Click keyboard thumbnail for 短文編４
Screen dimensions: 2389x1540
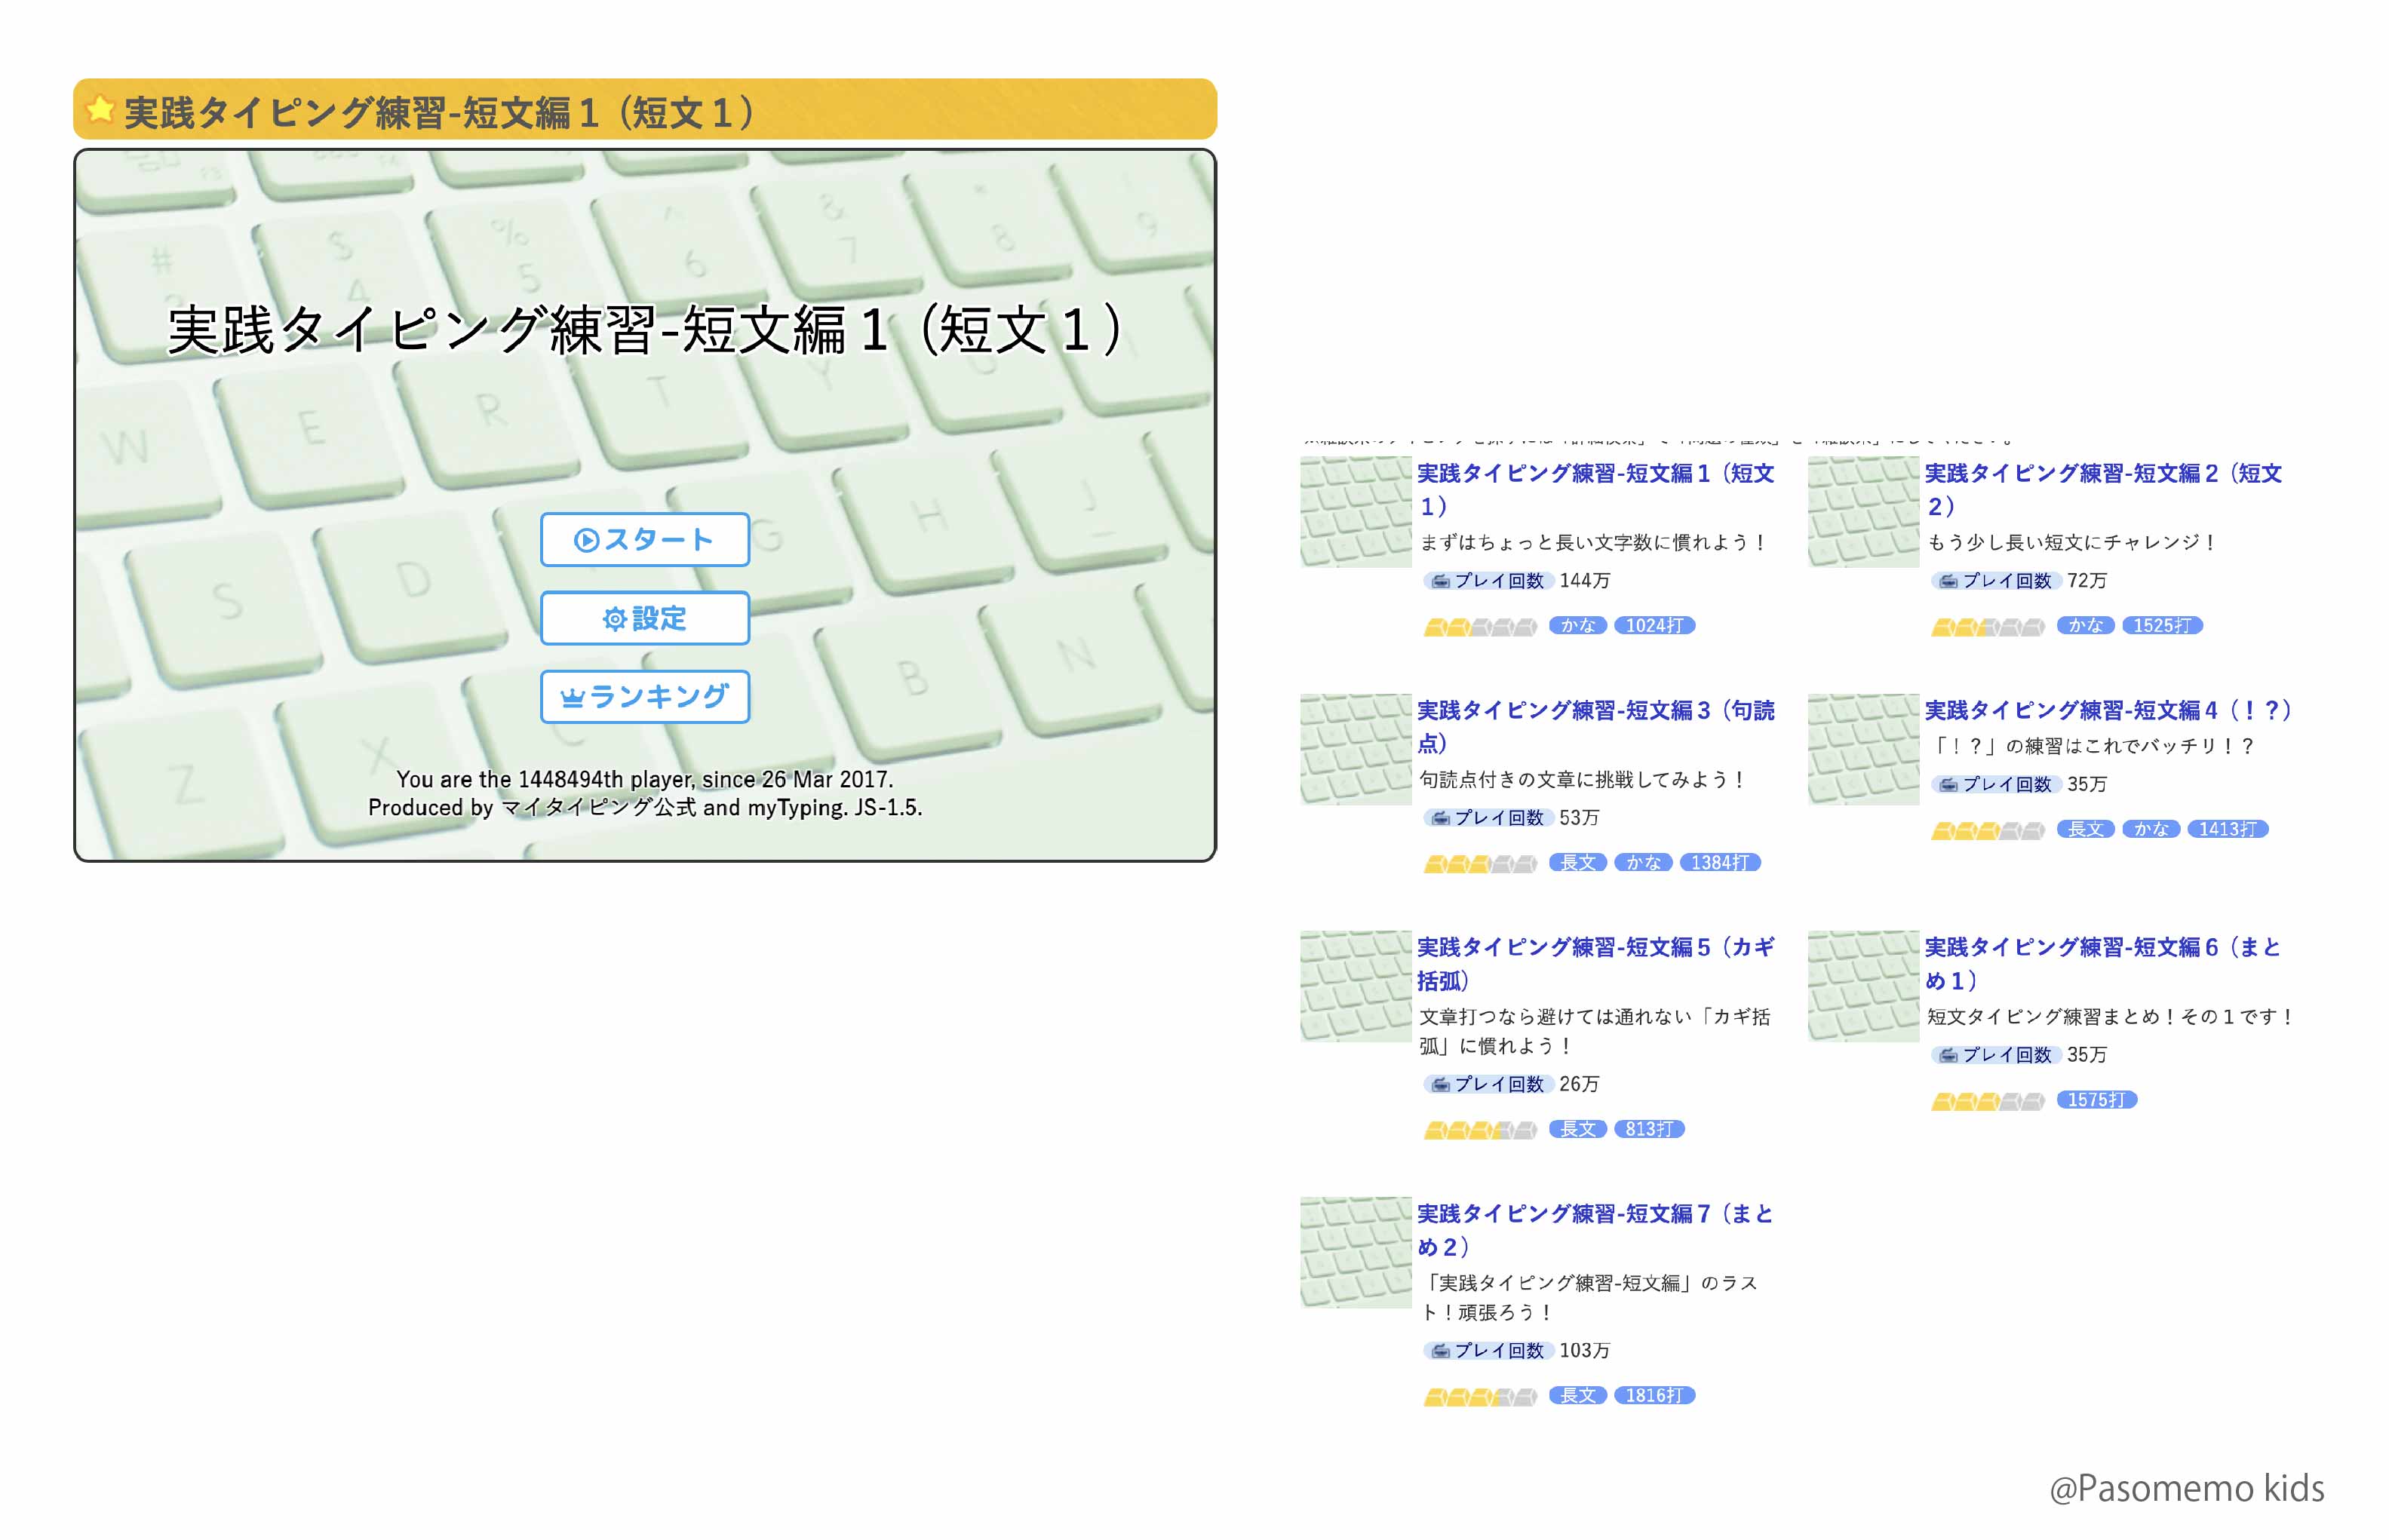tap(1863, 749)
